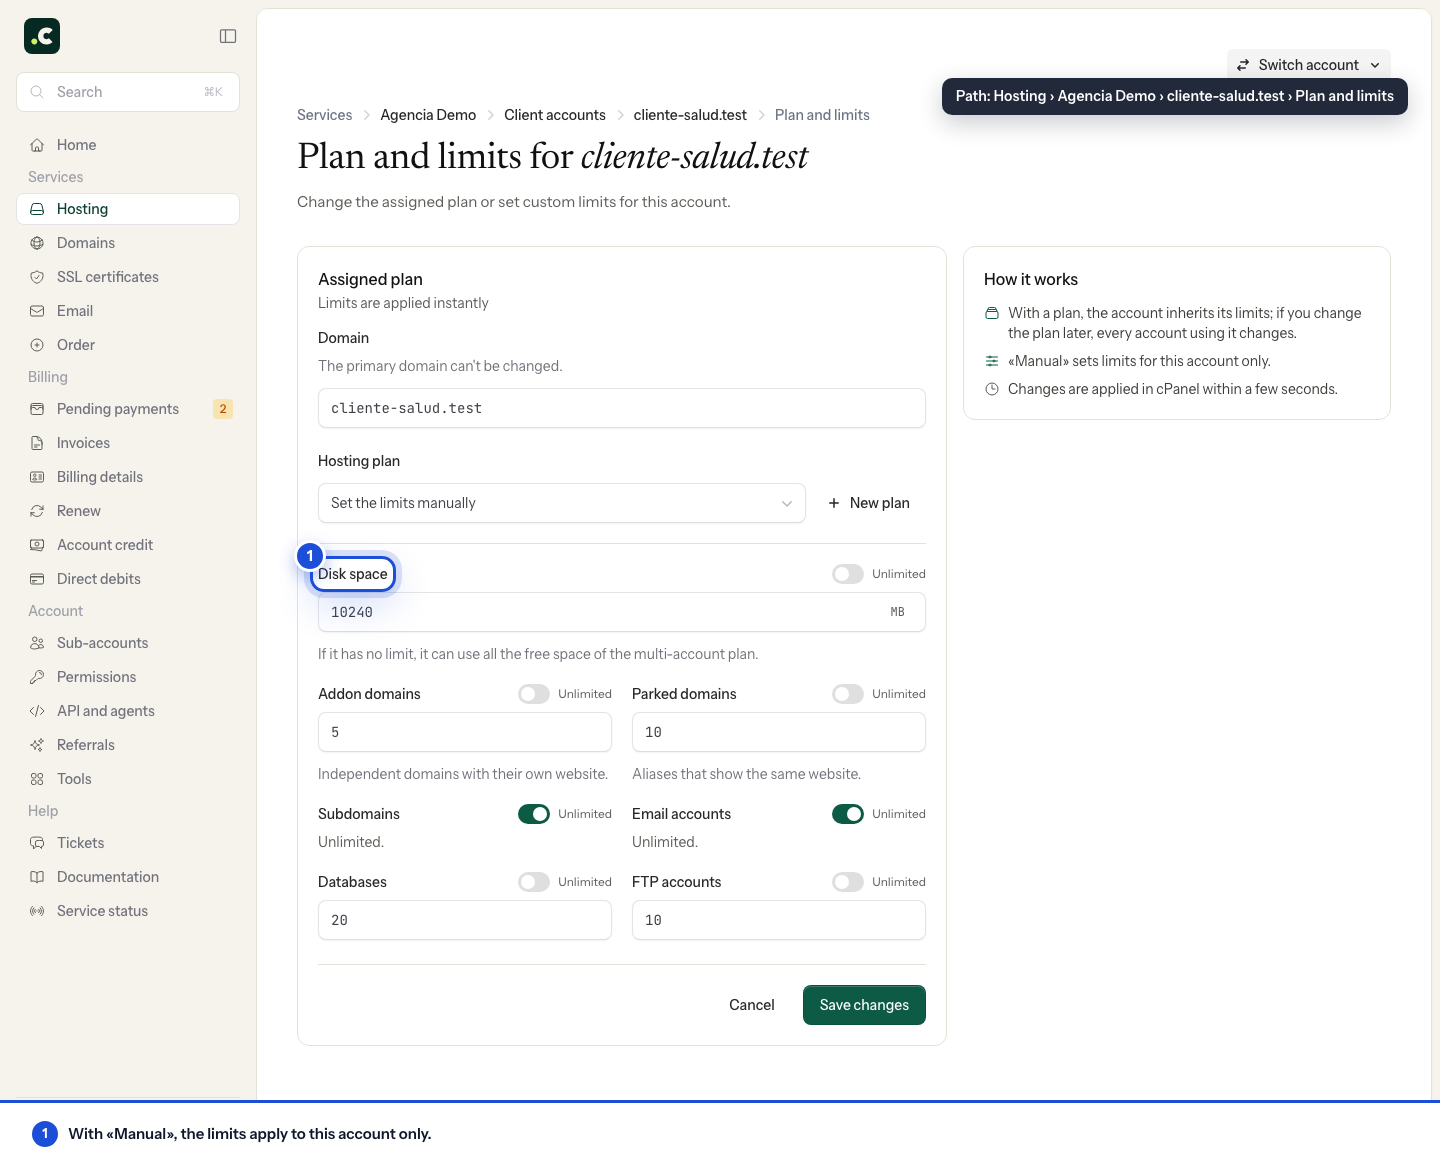The image size is (1440, 1164).
Task: Click the Order plus-circle icon
Action: click(37, 345)
